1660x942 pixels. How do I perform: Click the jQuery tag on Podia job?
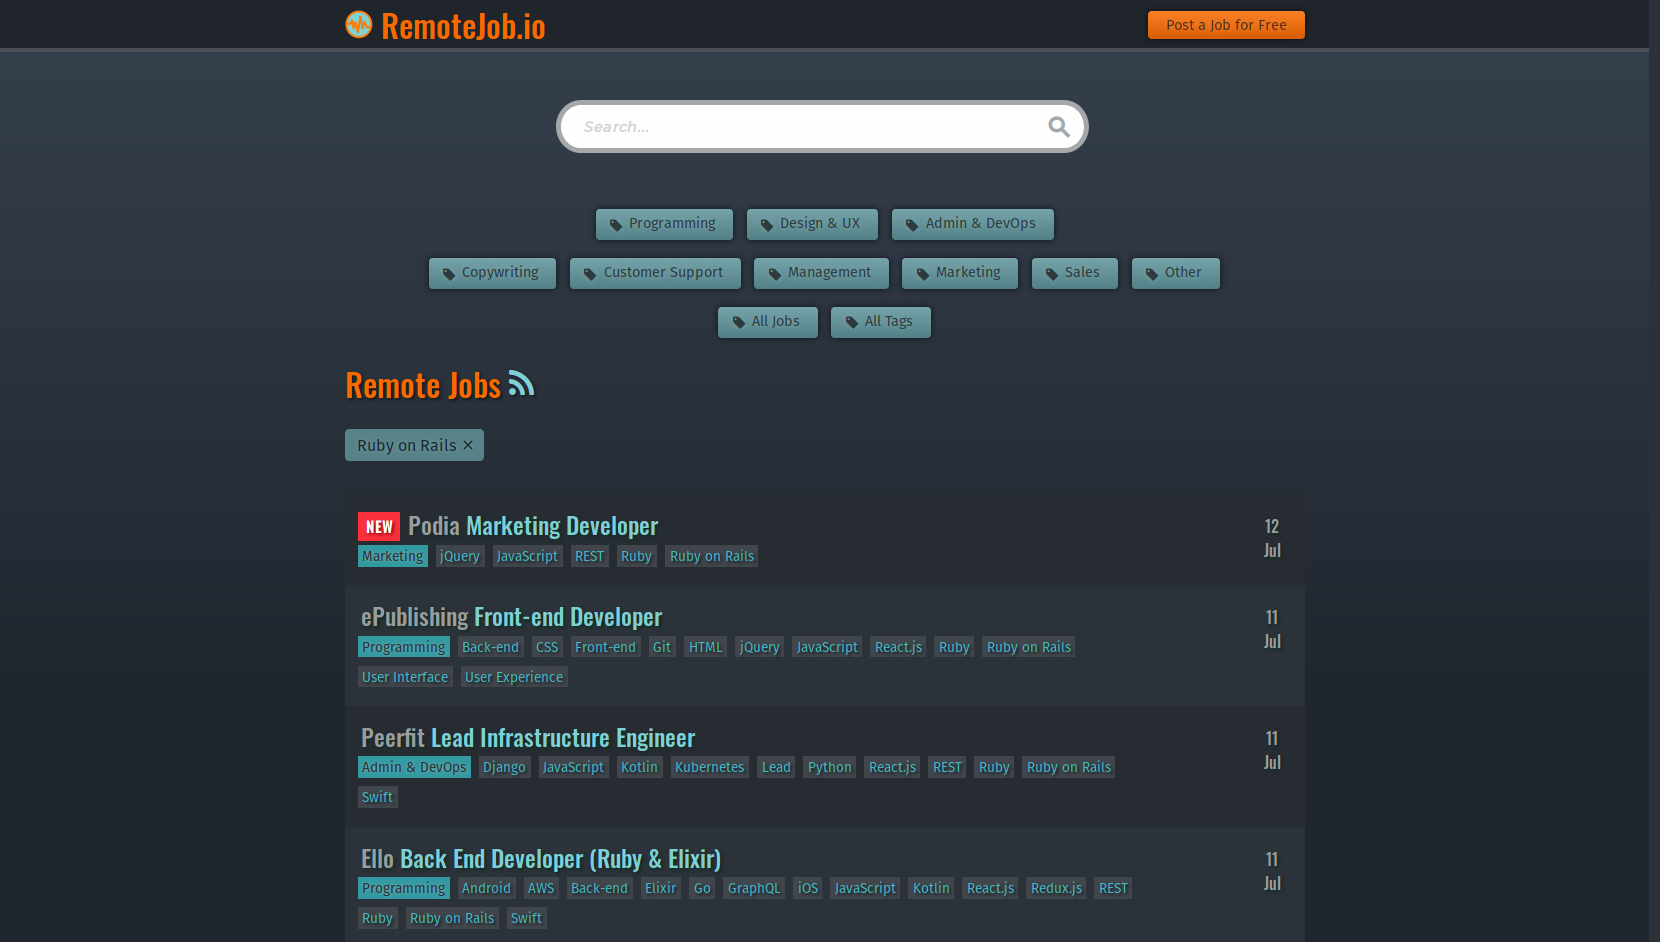[460, 556]
